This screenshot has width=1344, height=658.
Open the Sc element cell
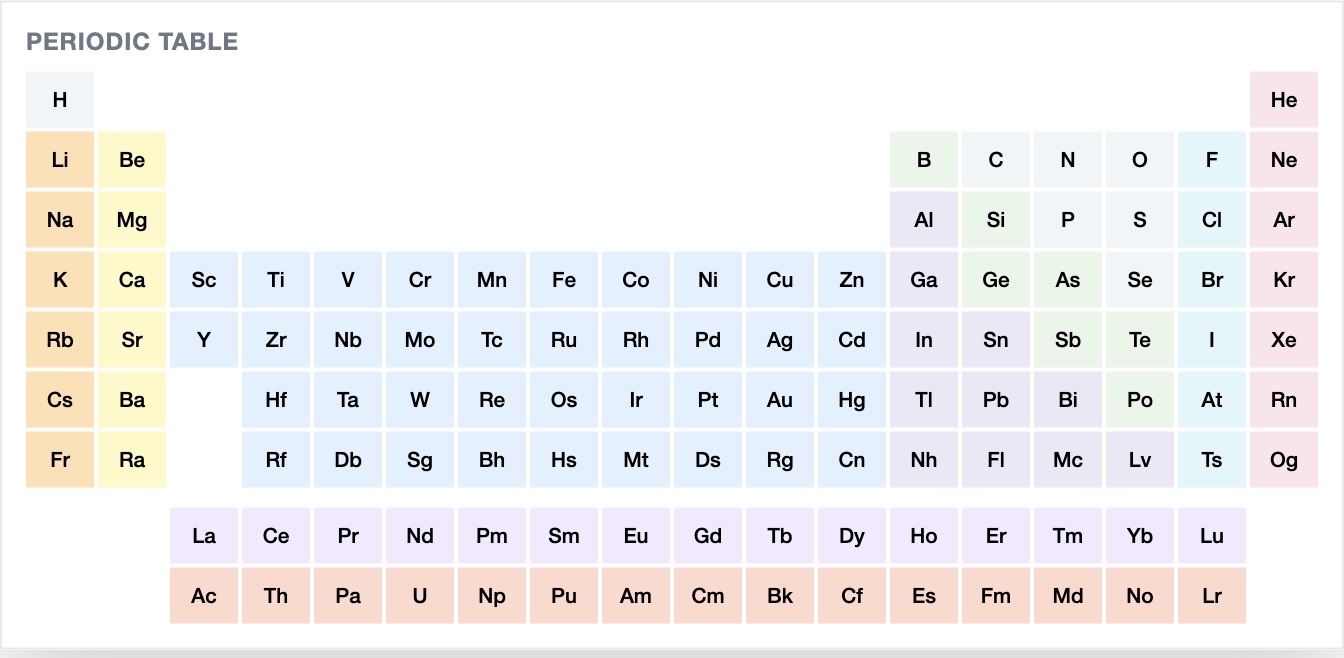204,280
